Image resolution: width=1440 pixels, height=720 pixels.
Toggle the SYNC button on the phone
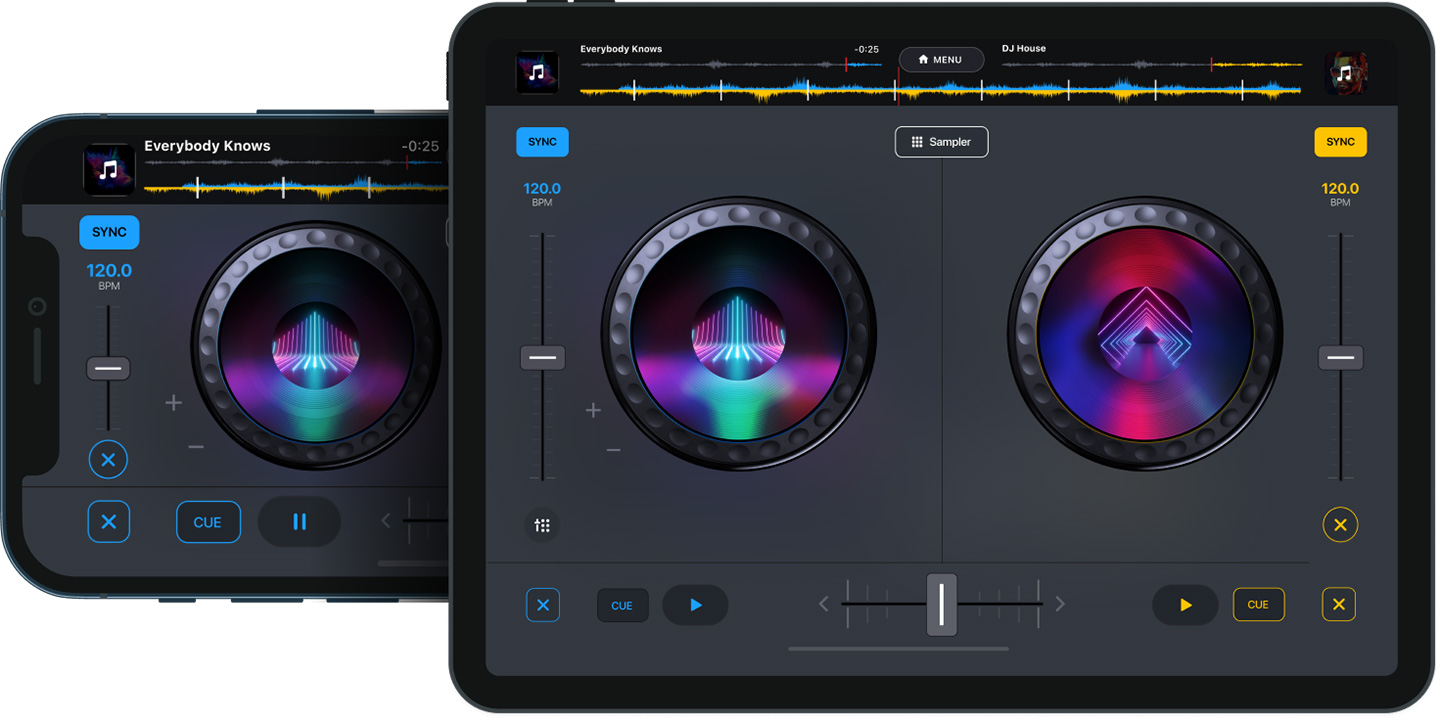pos(109,232)
